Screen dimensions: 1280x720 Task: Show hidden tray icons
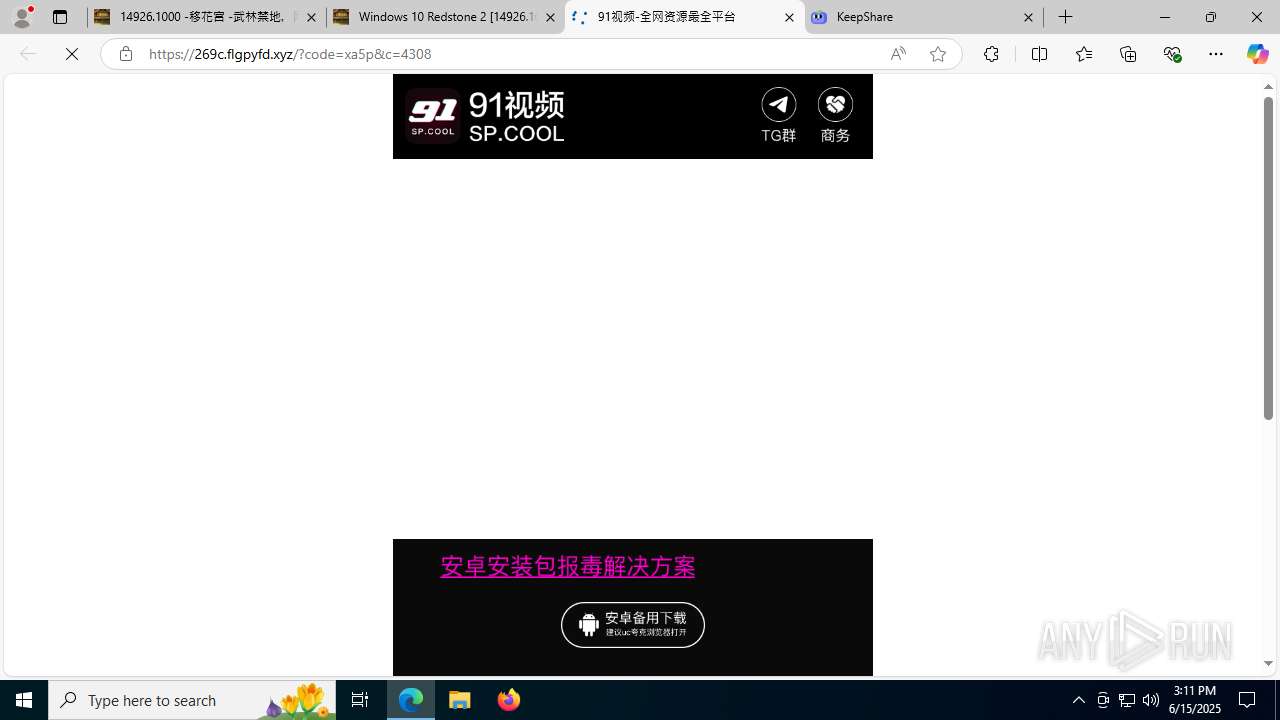(1078, 700)
